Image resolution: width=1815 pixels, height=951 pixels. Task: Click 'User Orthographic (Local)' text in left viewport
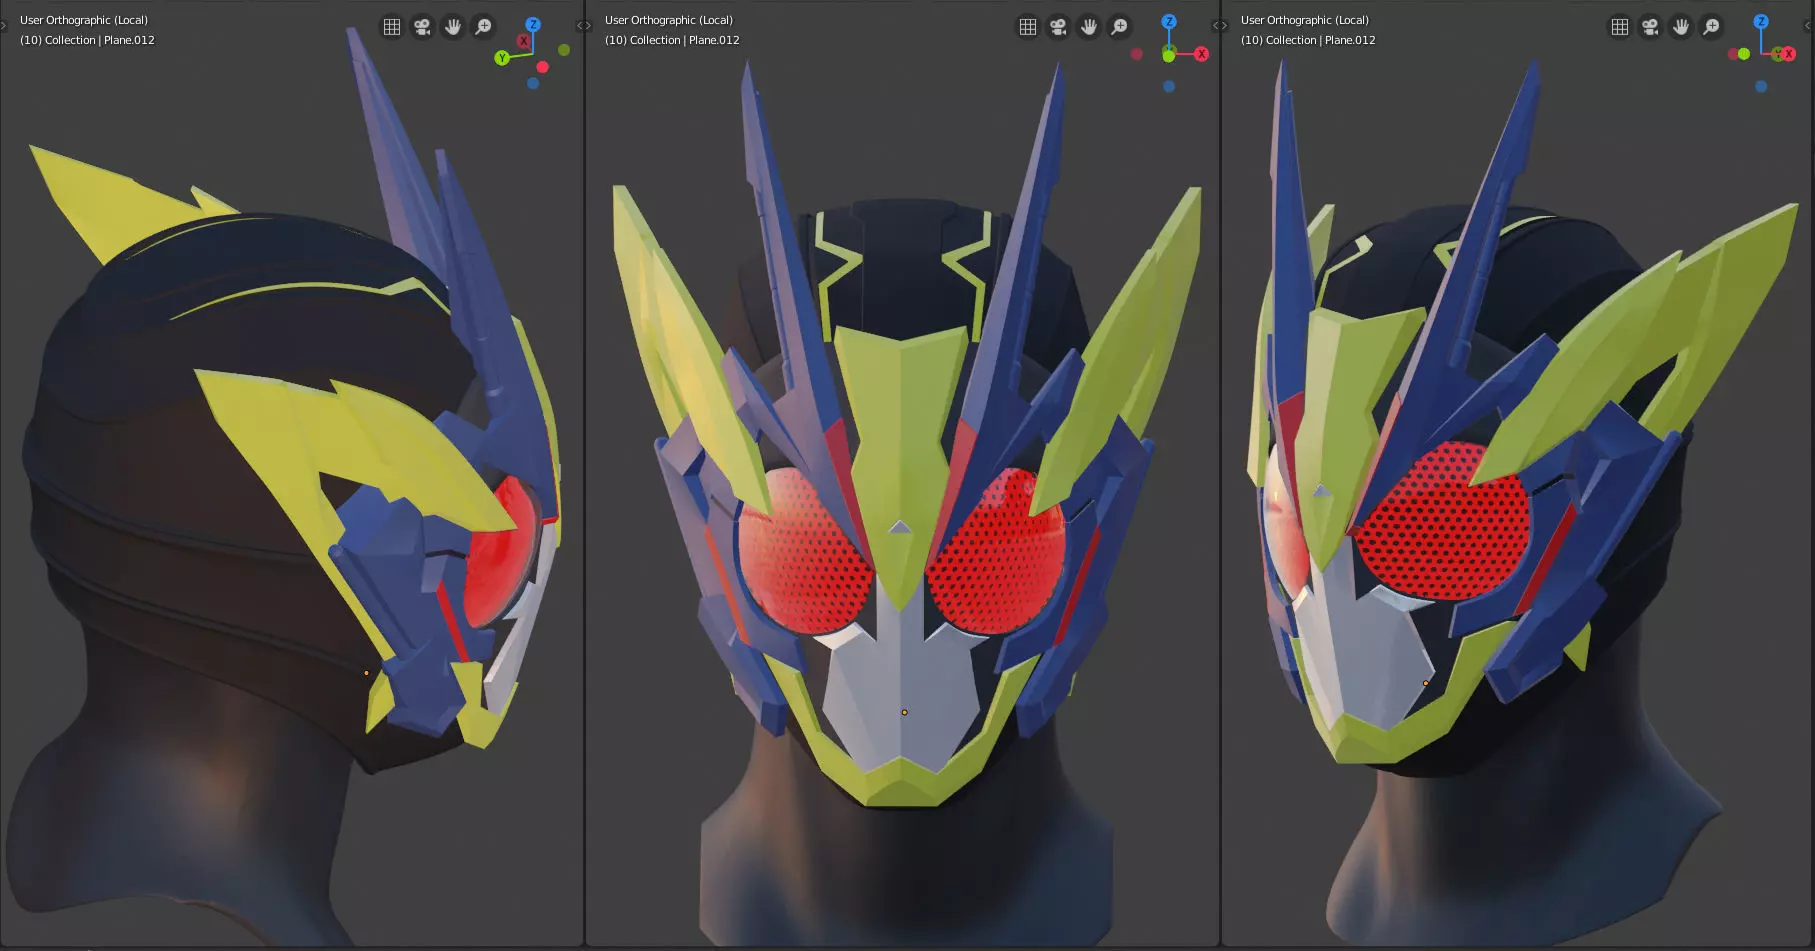pyautogui.click(x=84, y=20)
